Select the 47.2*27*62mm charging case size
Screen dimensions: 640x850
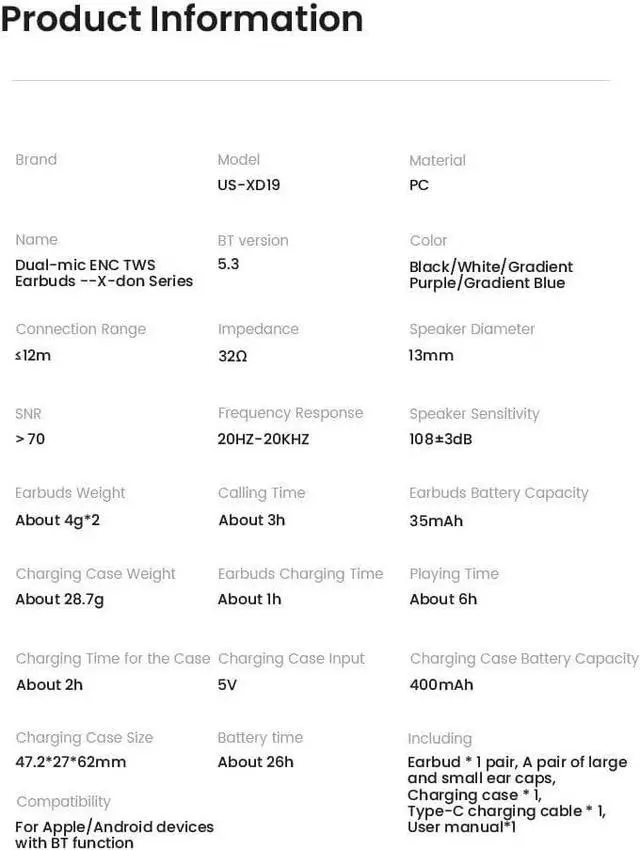click(x=71, y=762)
